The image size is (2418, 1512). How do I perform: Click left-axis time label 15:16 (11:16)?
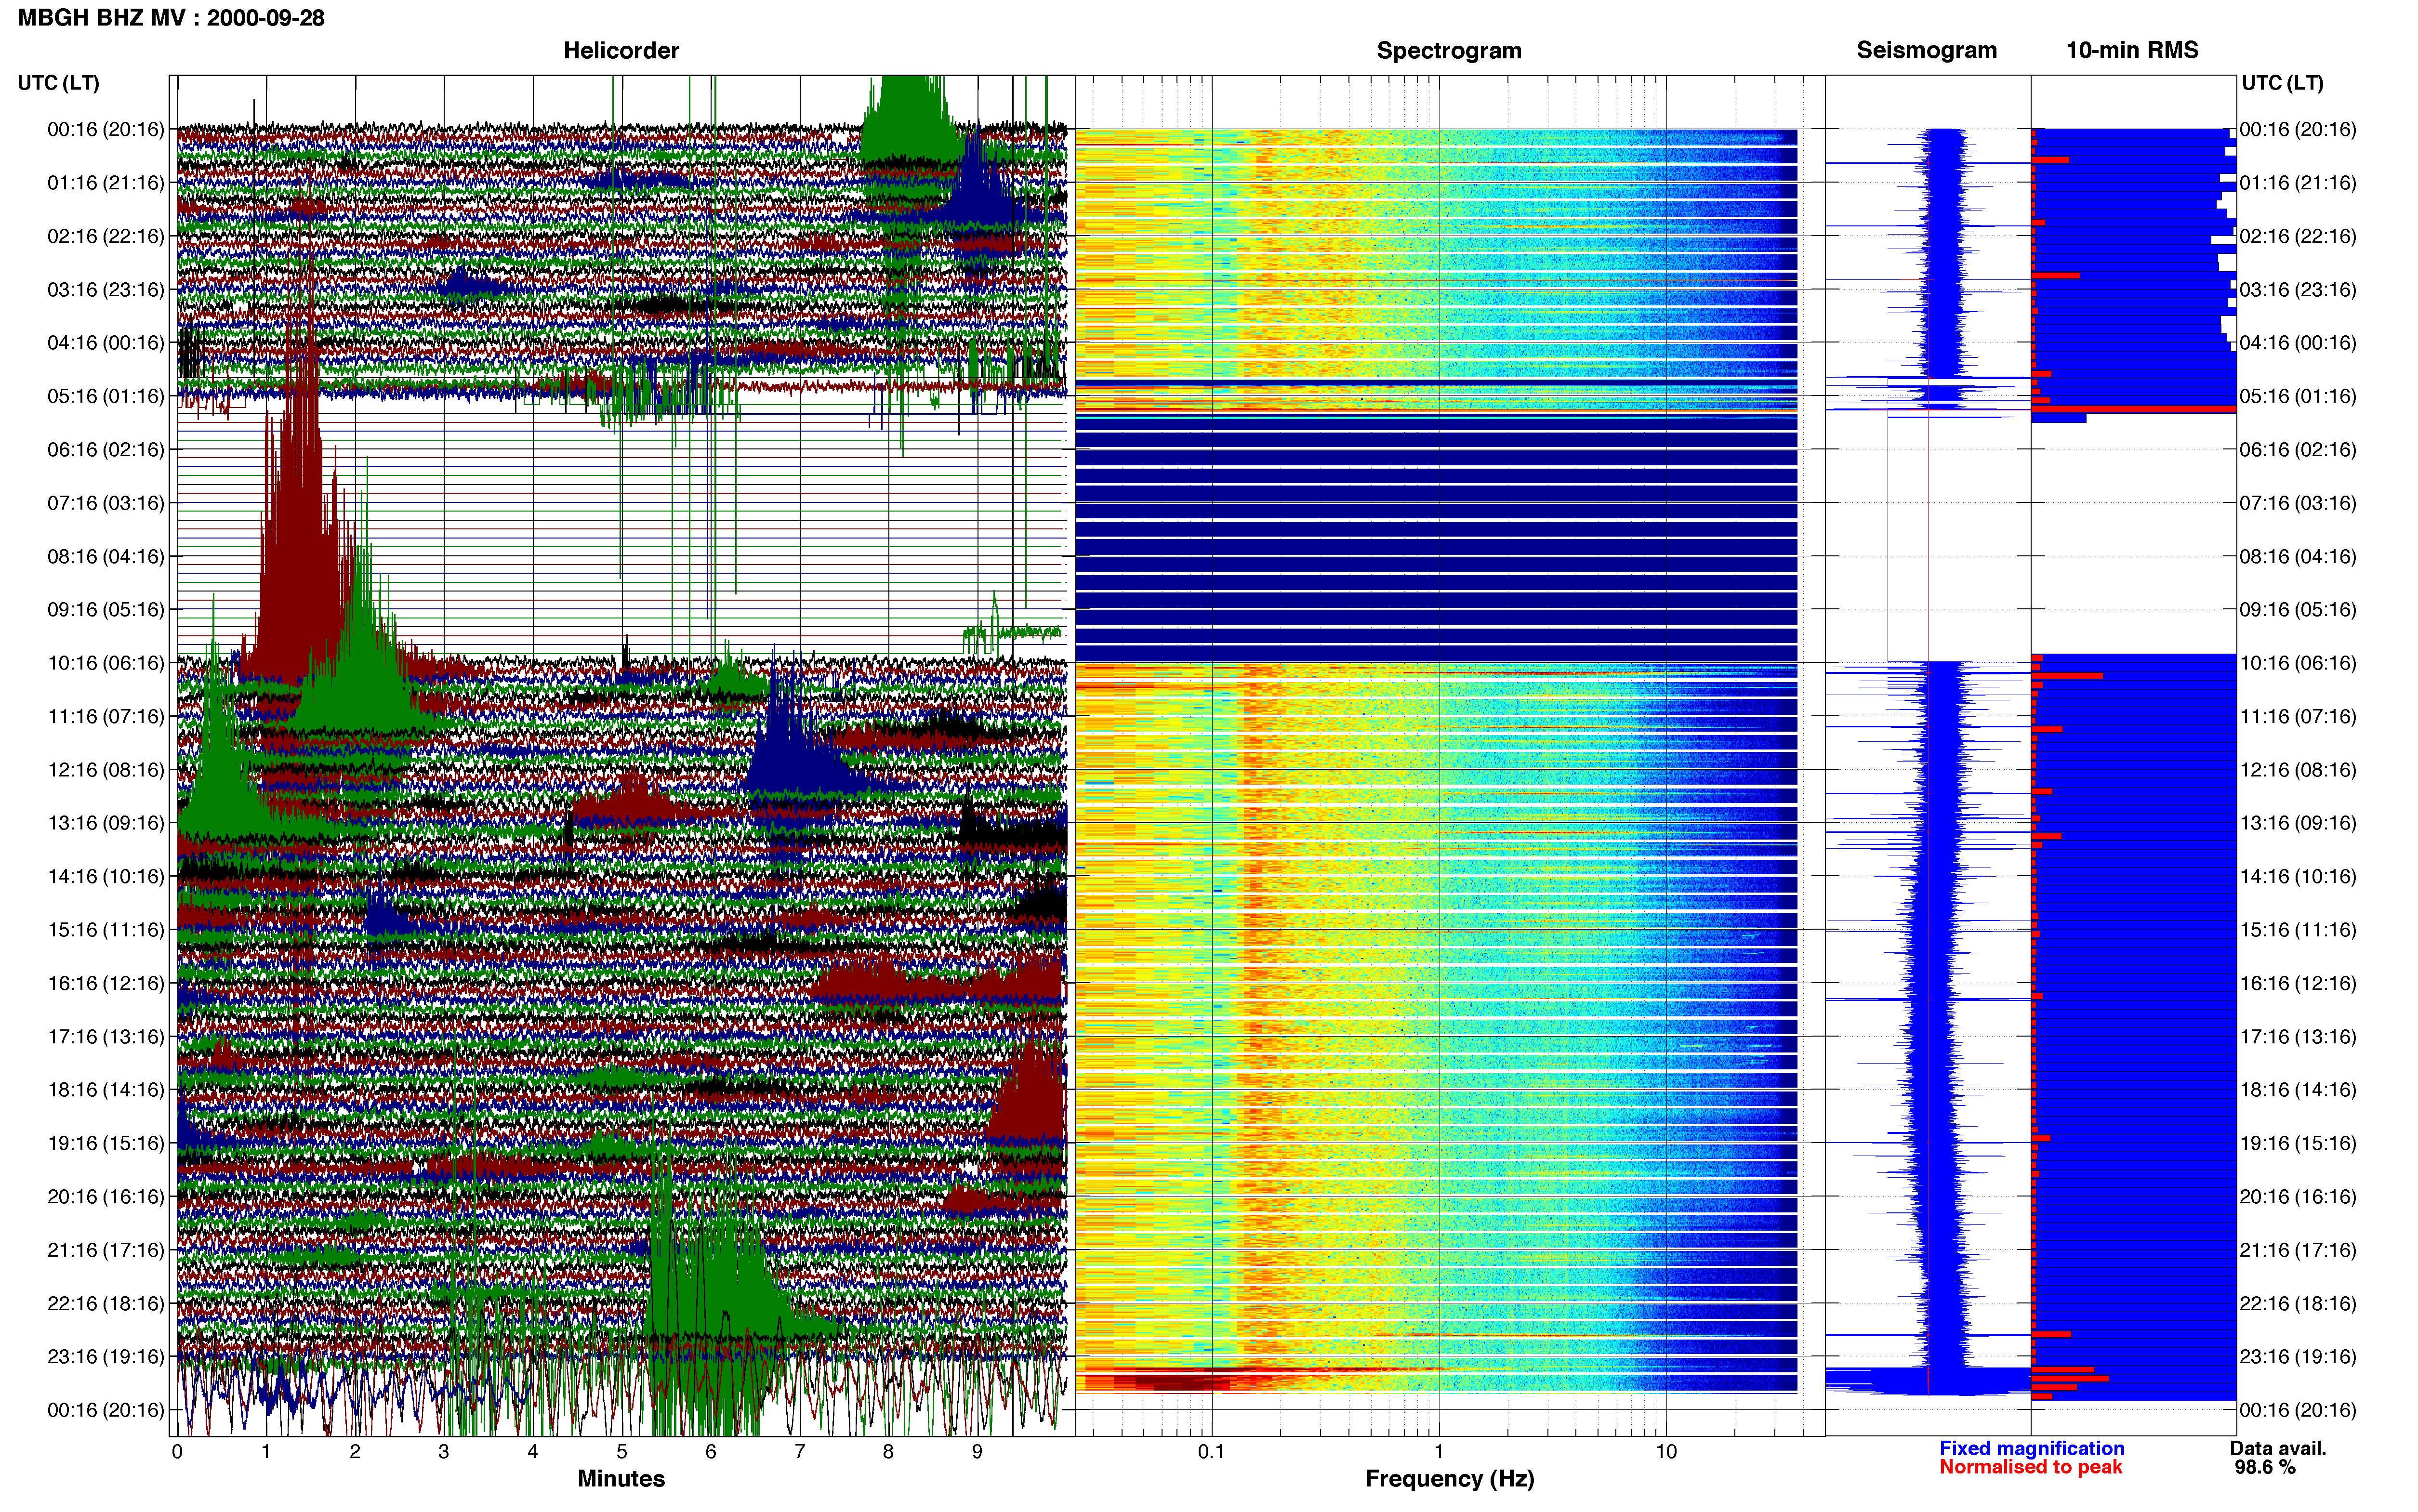[106, 930]
